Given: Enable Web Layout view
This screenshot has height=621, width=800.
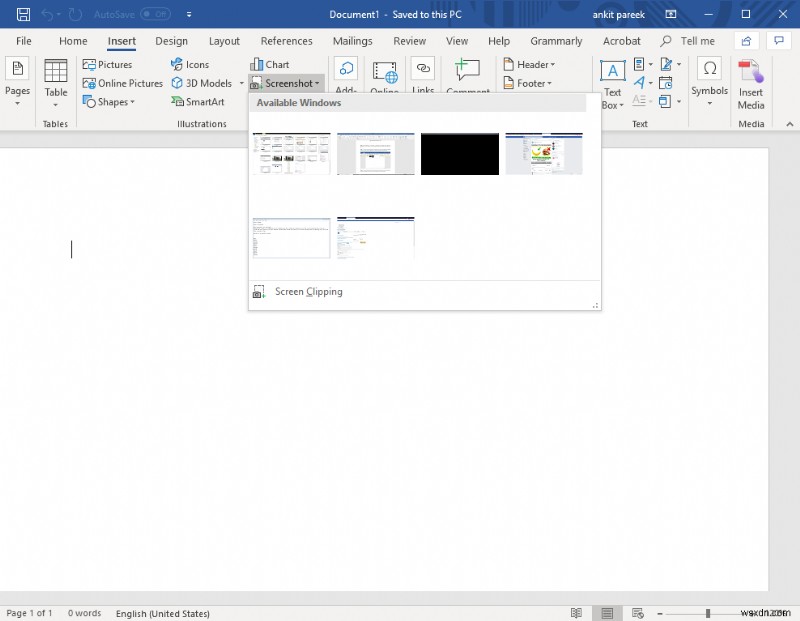Looking at the screenshot, I should point(637,613).
